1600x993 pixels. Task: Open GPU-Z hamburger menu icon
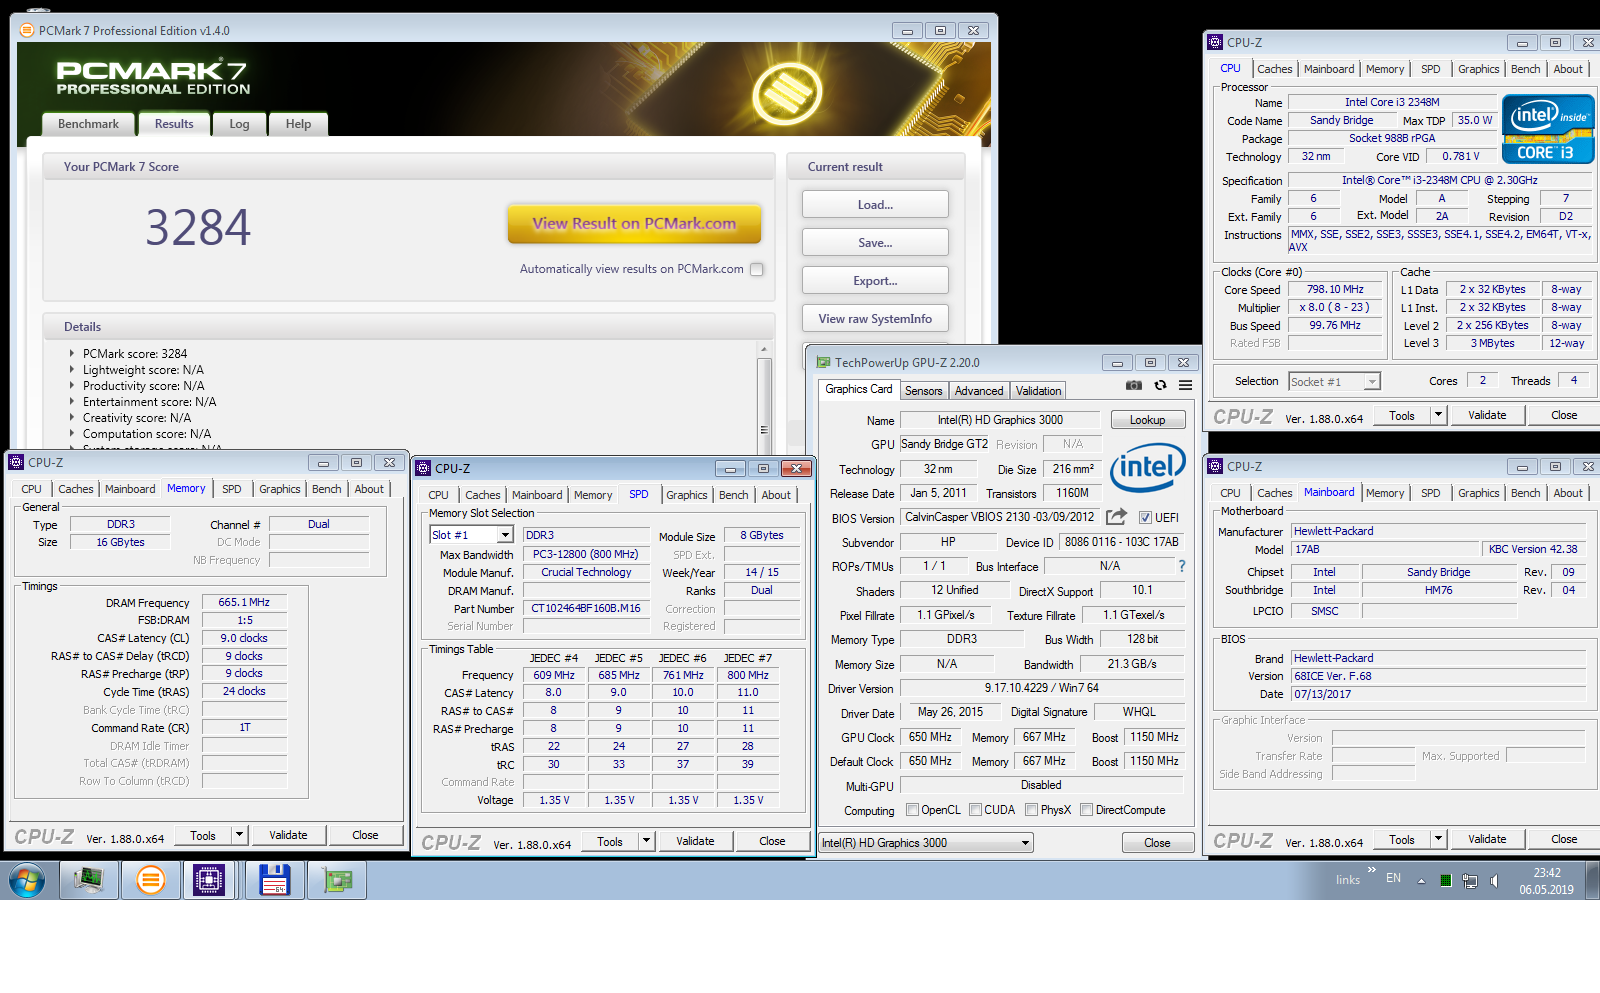click(x=1185, y=385)
